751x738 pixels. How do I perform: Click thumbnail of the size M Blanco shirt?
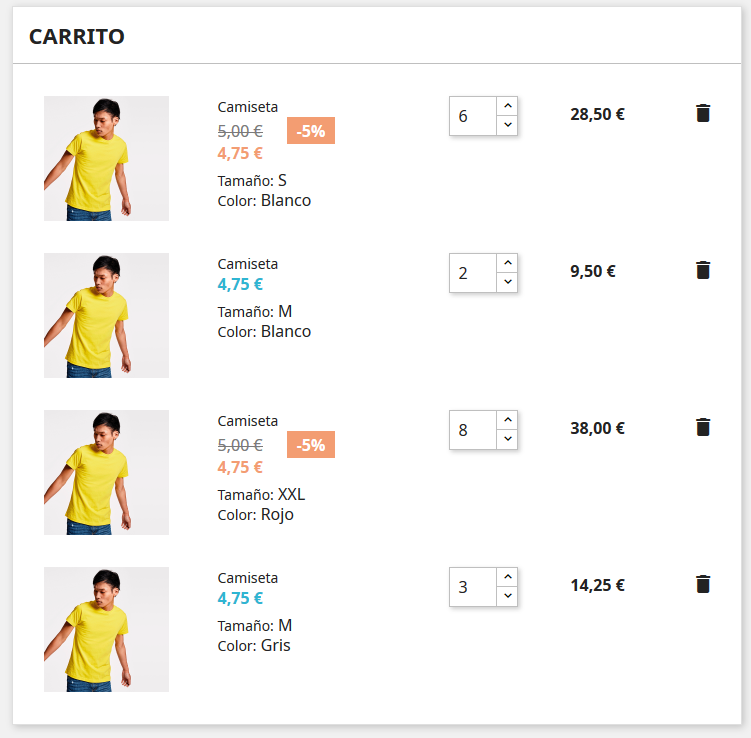click(106, 315)
